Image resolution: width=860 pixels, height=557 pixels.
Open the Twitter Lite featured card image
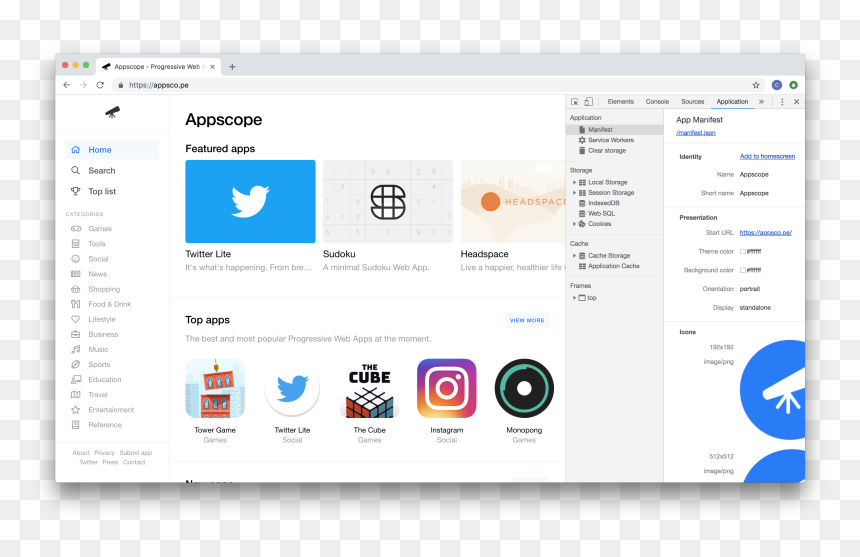tap(250, 202)
